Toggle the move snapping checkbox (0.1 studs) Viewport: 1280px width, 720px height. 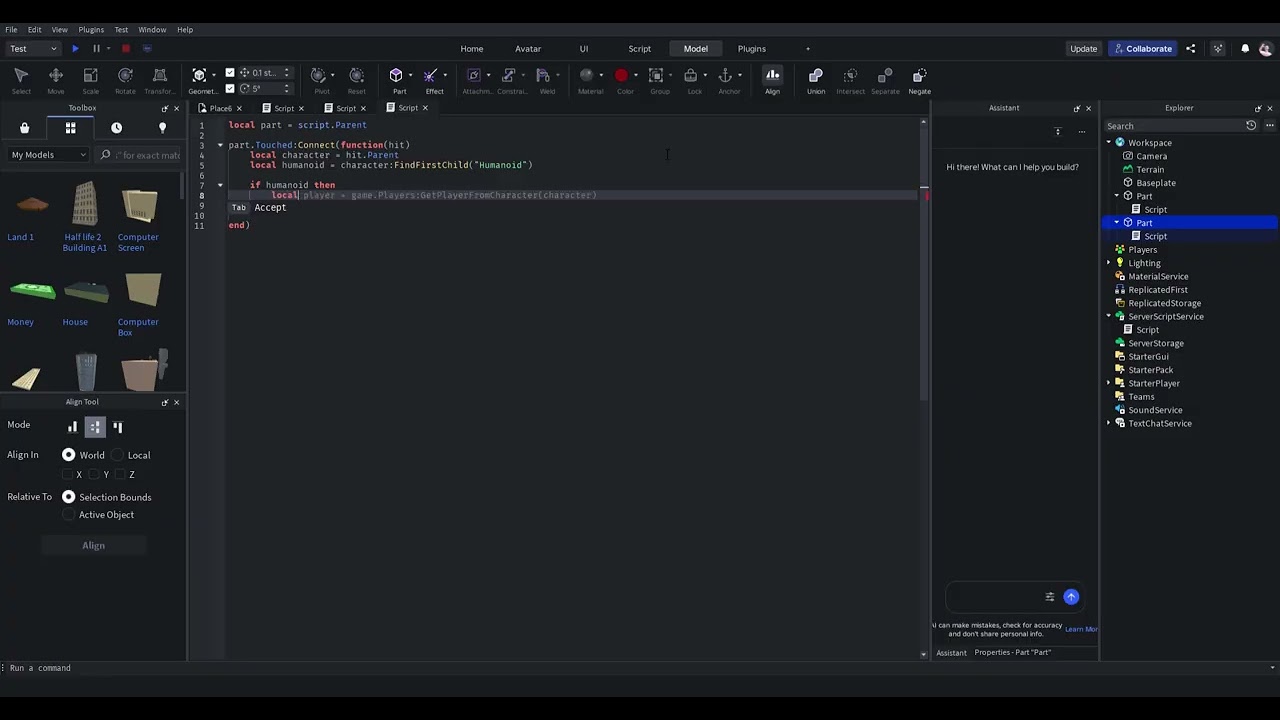(230, 72)
